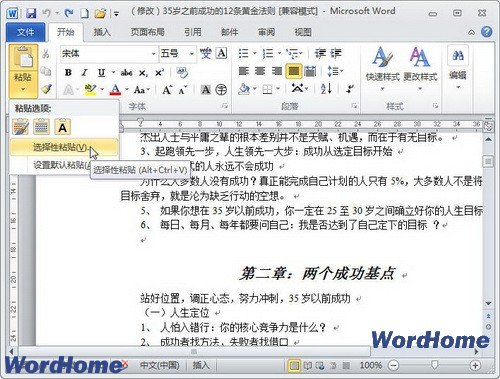Click the bullets list icon

pyautogui.click(x=244, y=53)
